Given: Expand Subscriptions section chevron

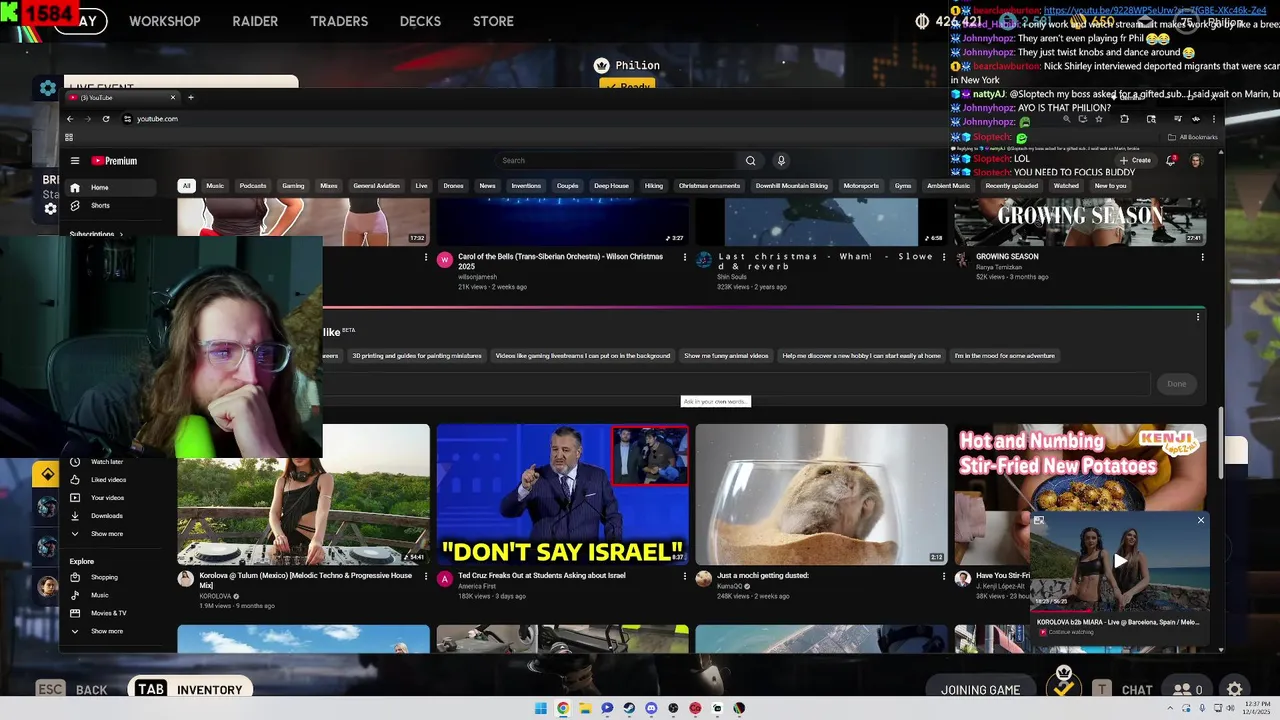Looking at the screenshot, I should click(121, 234).
